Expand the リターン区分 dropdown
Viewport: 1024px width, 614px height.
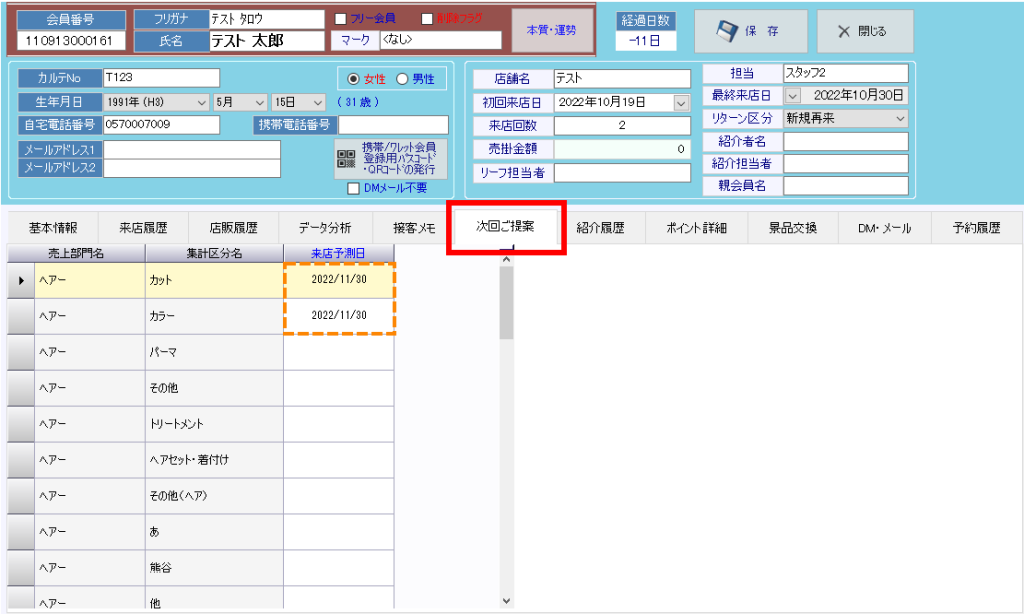click(899, 118)
